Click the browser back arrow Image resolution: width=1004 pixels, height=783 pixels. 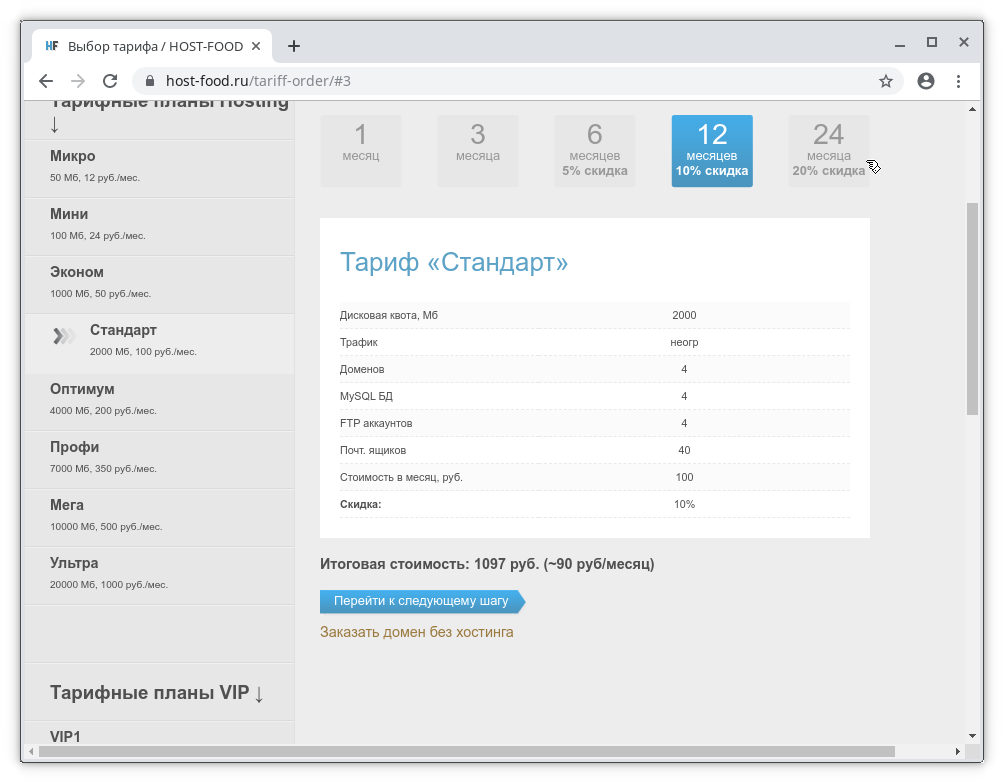(x=46, y=81)
